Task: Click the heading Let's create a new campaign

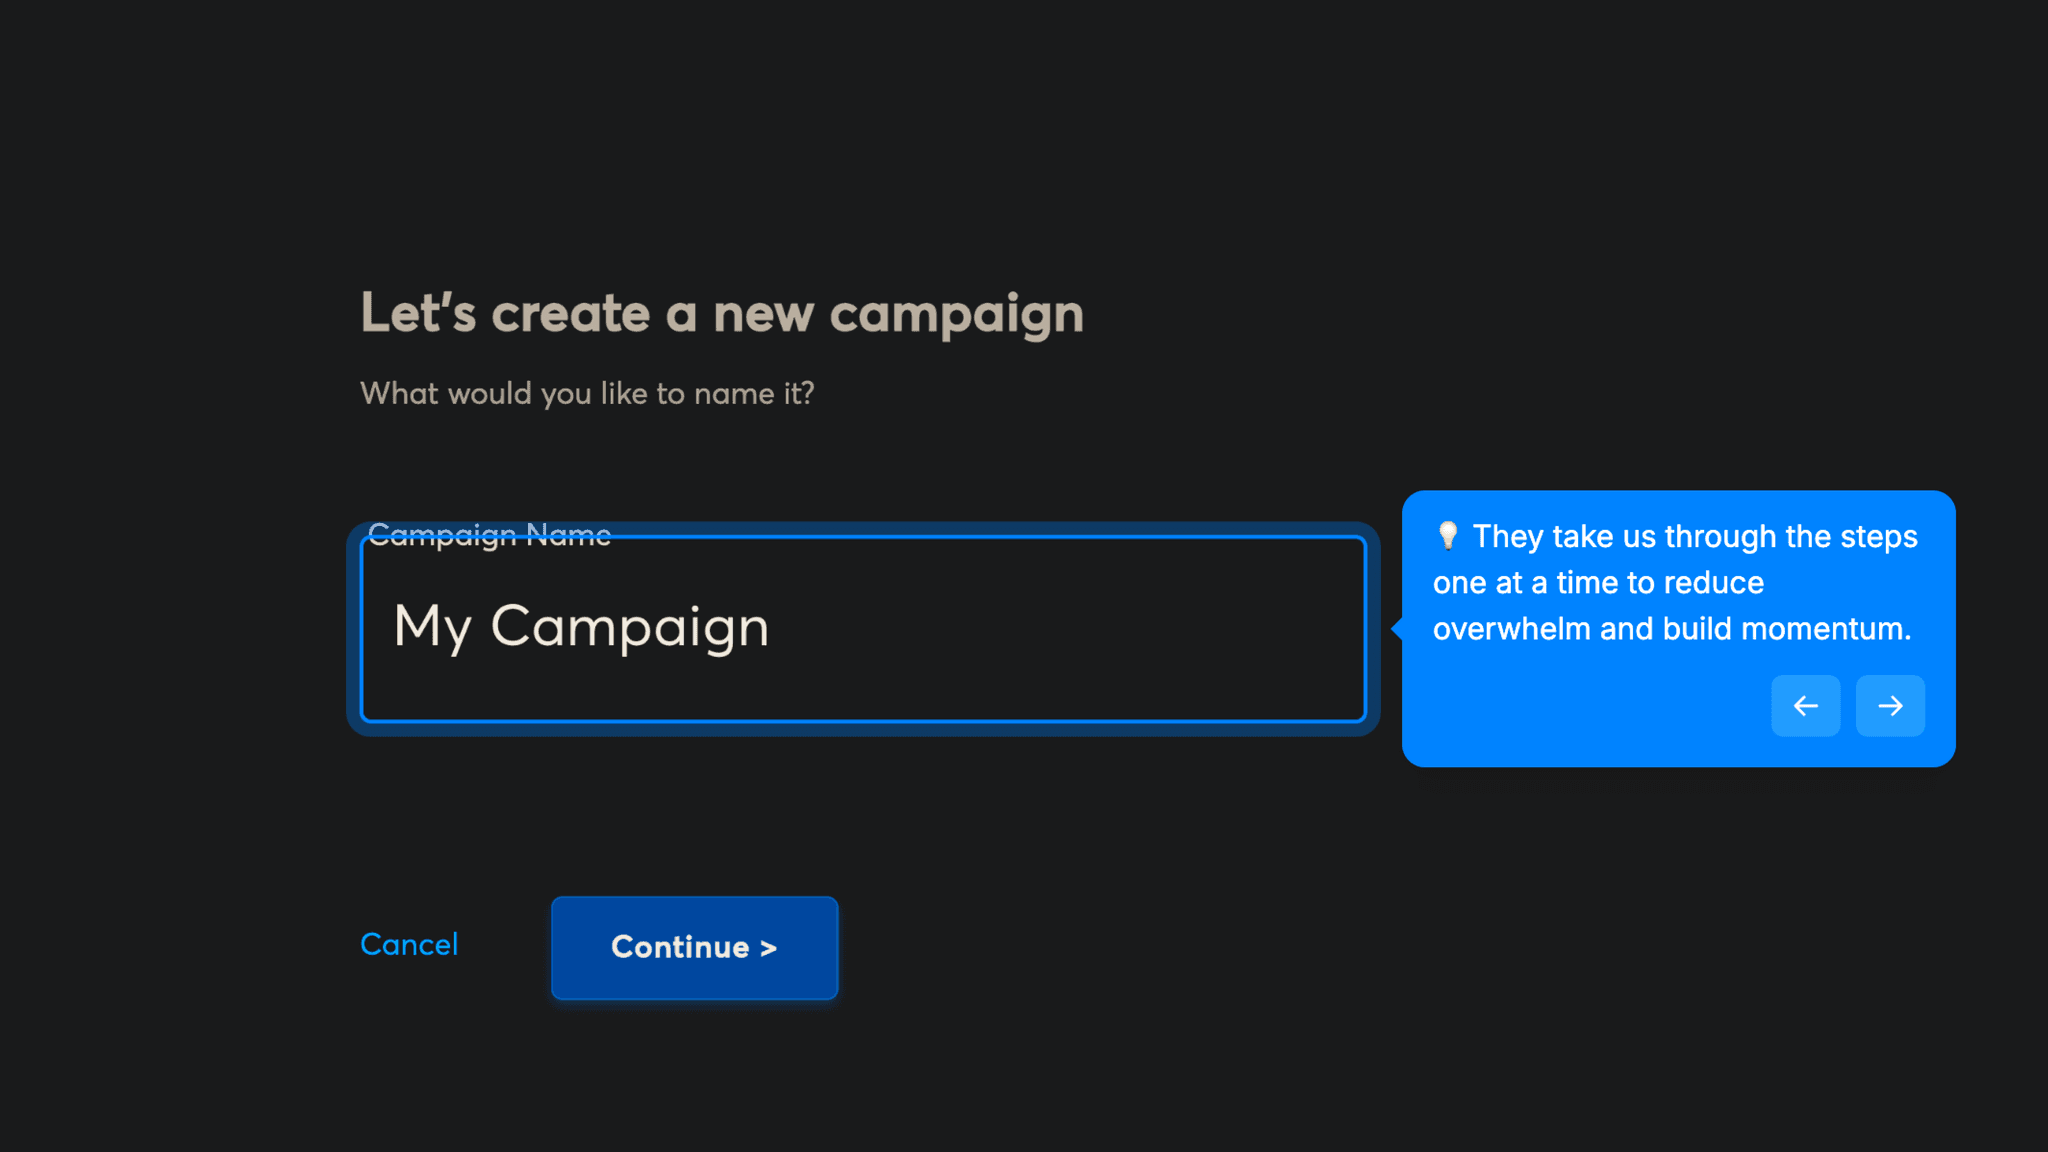Action: (722, 313)
